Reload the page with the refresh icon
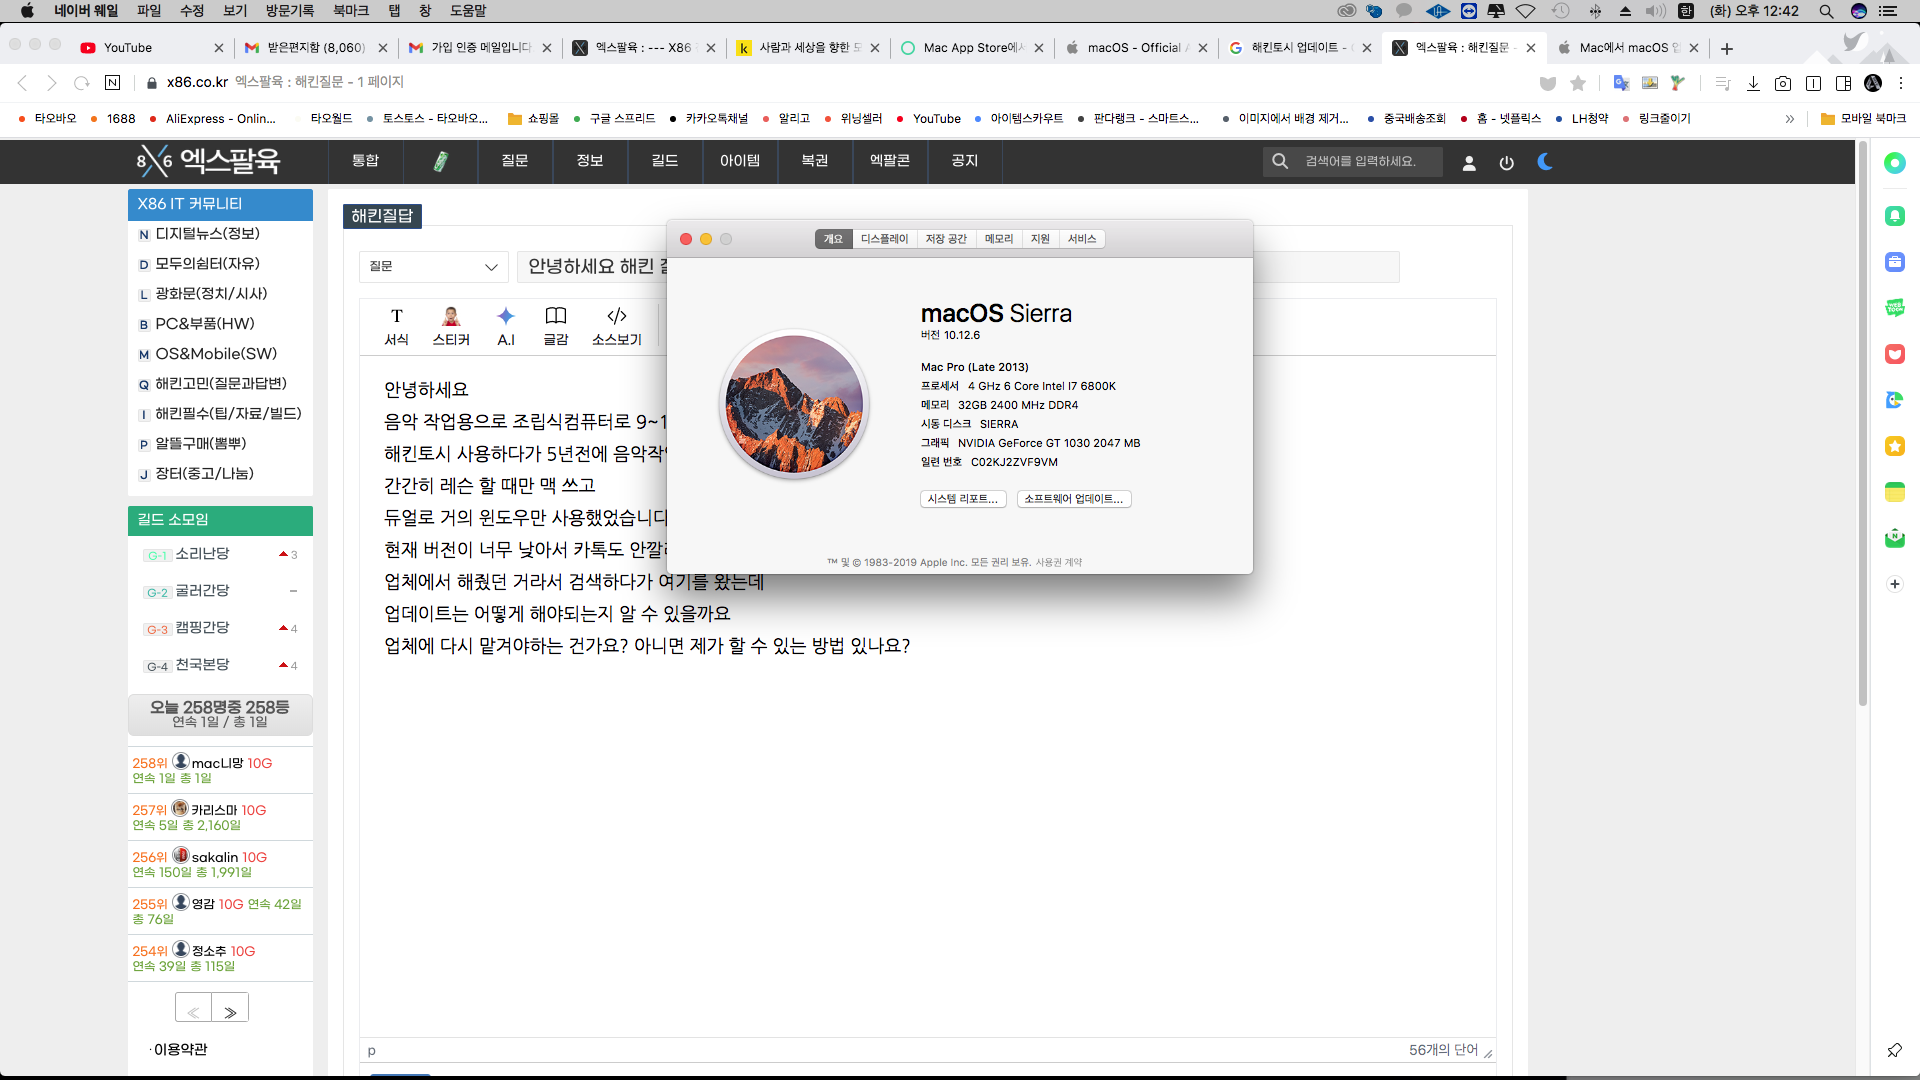This screenshot has width=1920, height=1080. click(x=82, y=83)
